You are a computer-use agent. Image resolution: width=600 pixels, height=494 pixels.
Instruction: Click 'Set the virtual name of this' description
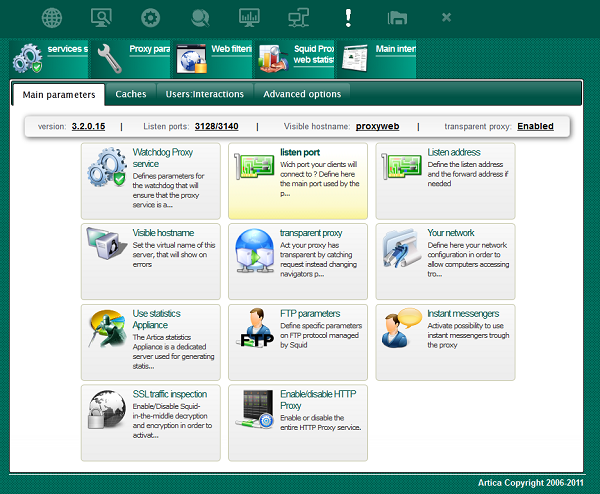174,255
